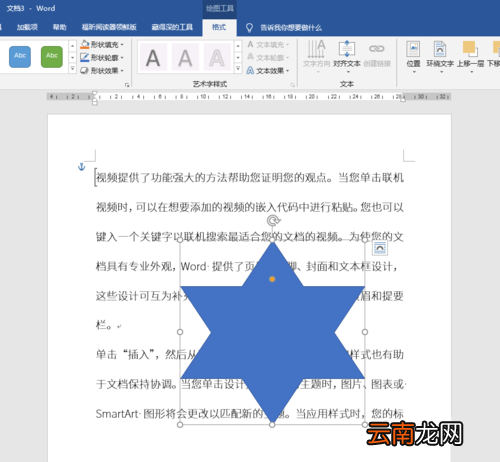
Task: Open the 艺术字样式 dialog launcher
Action: pyautogui.click(x=292, y=85)
